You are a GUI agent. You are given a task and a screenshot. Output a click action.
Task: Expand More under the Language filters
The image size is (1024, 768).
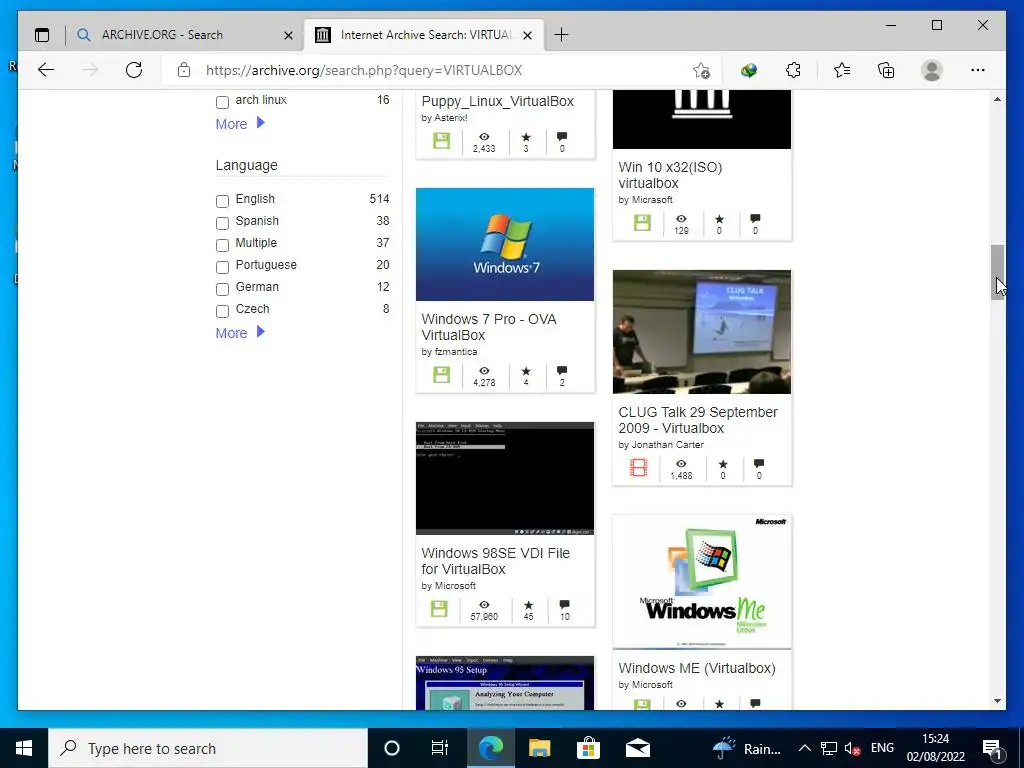tap(240, 332)
